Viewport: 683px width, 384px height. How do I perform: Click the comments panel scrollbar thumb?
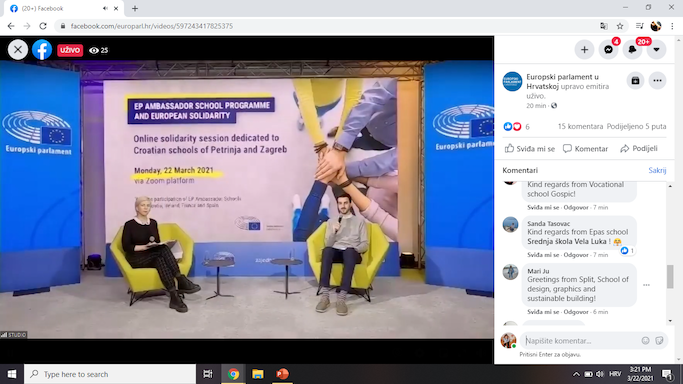click(670, 276)
